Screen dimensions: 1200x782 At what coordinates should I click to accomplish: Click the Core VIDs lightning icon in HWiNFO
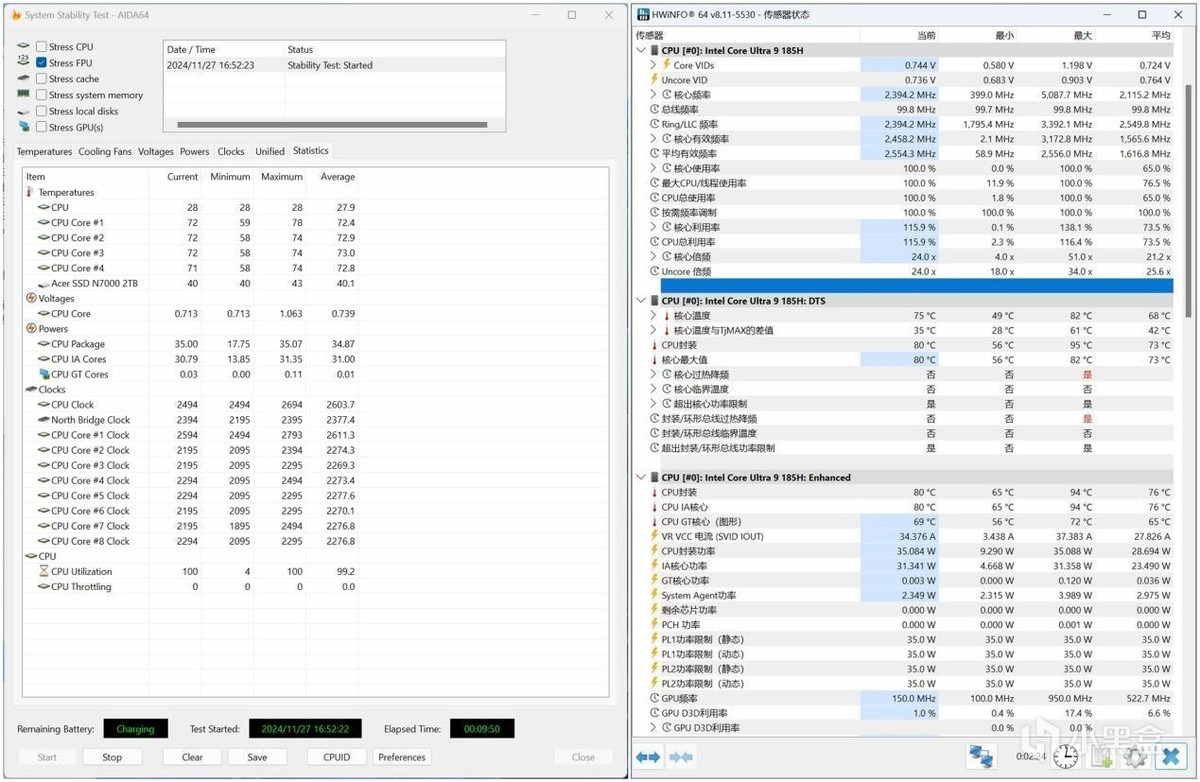tap(666, 65)
